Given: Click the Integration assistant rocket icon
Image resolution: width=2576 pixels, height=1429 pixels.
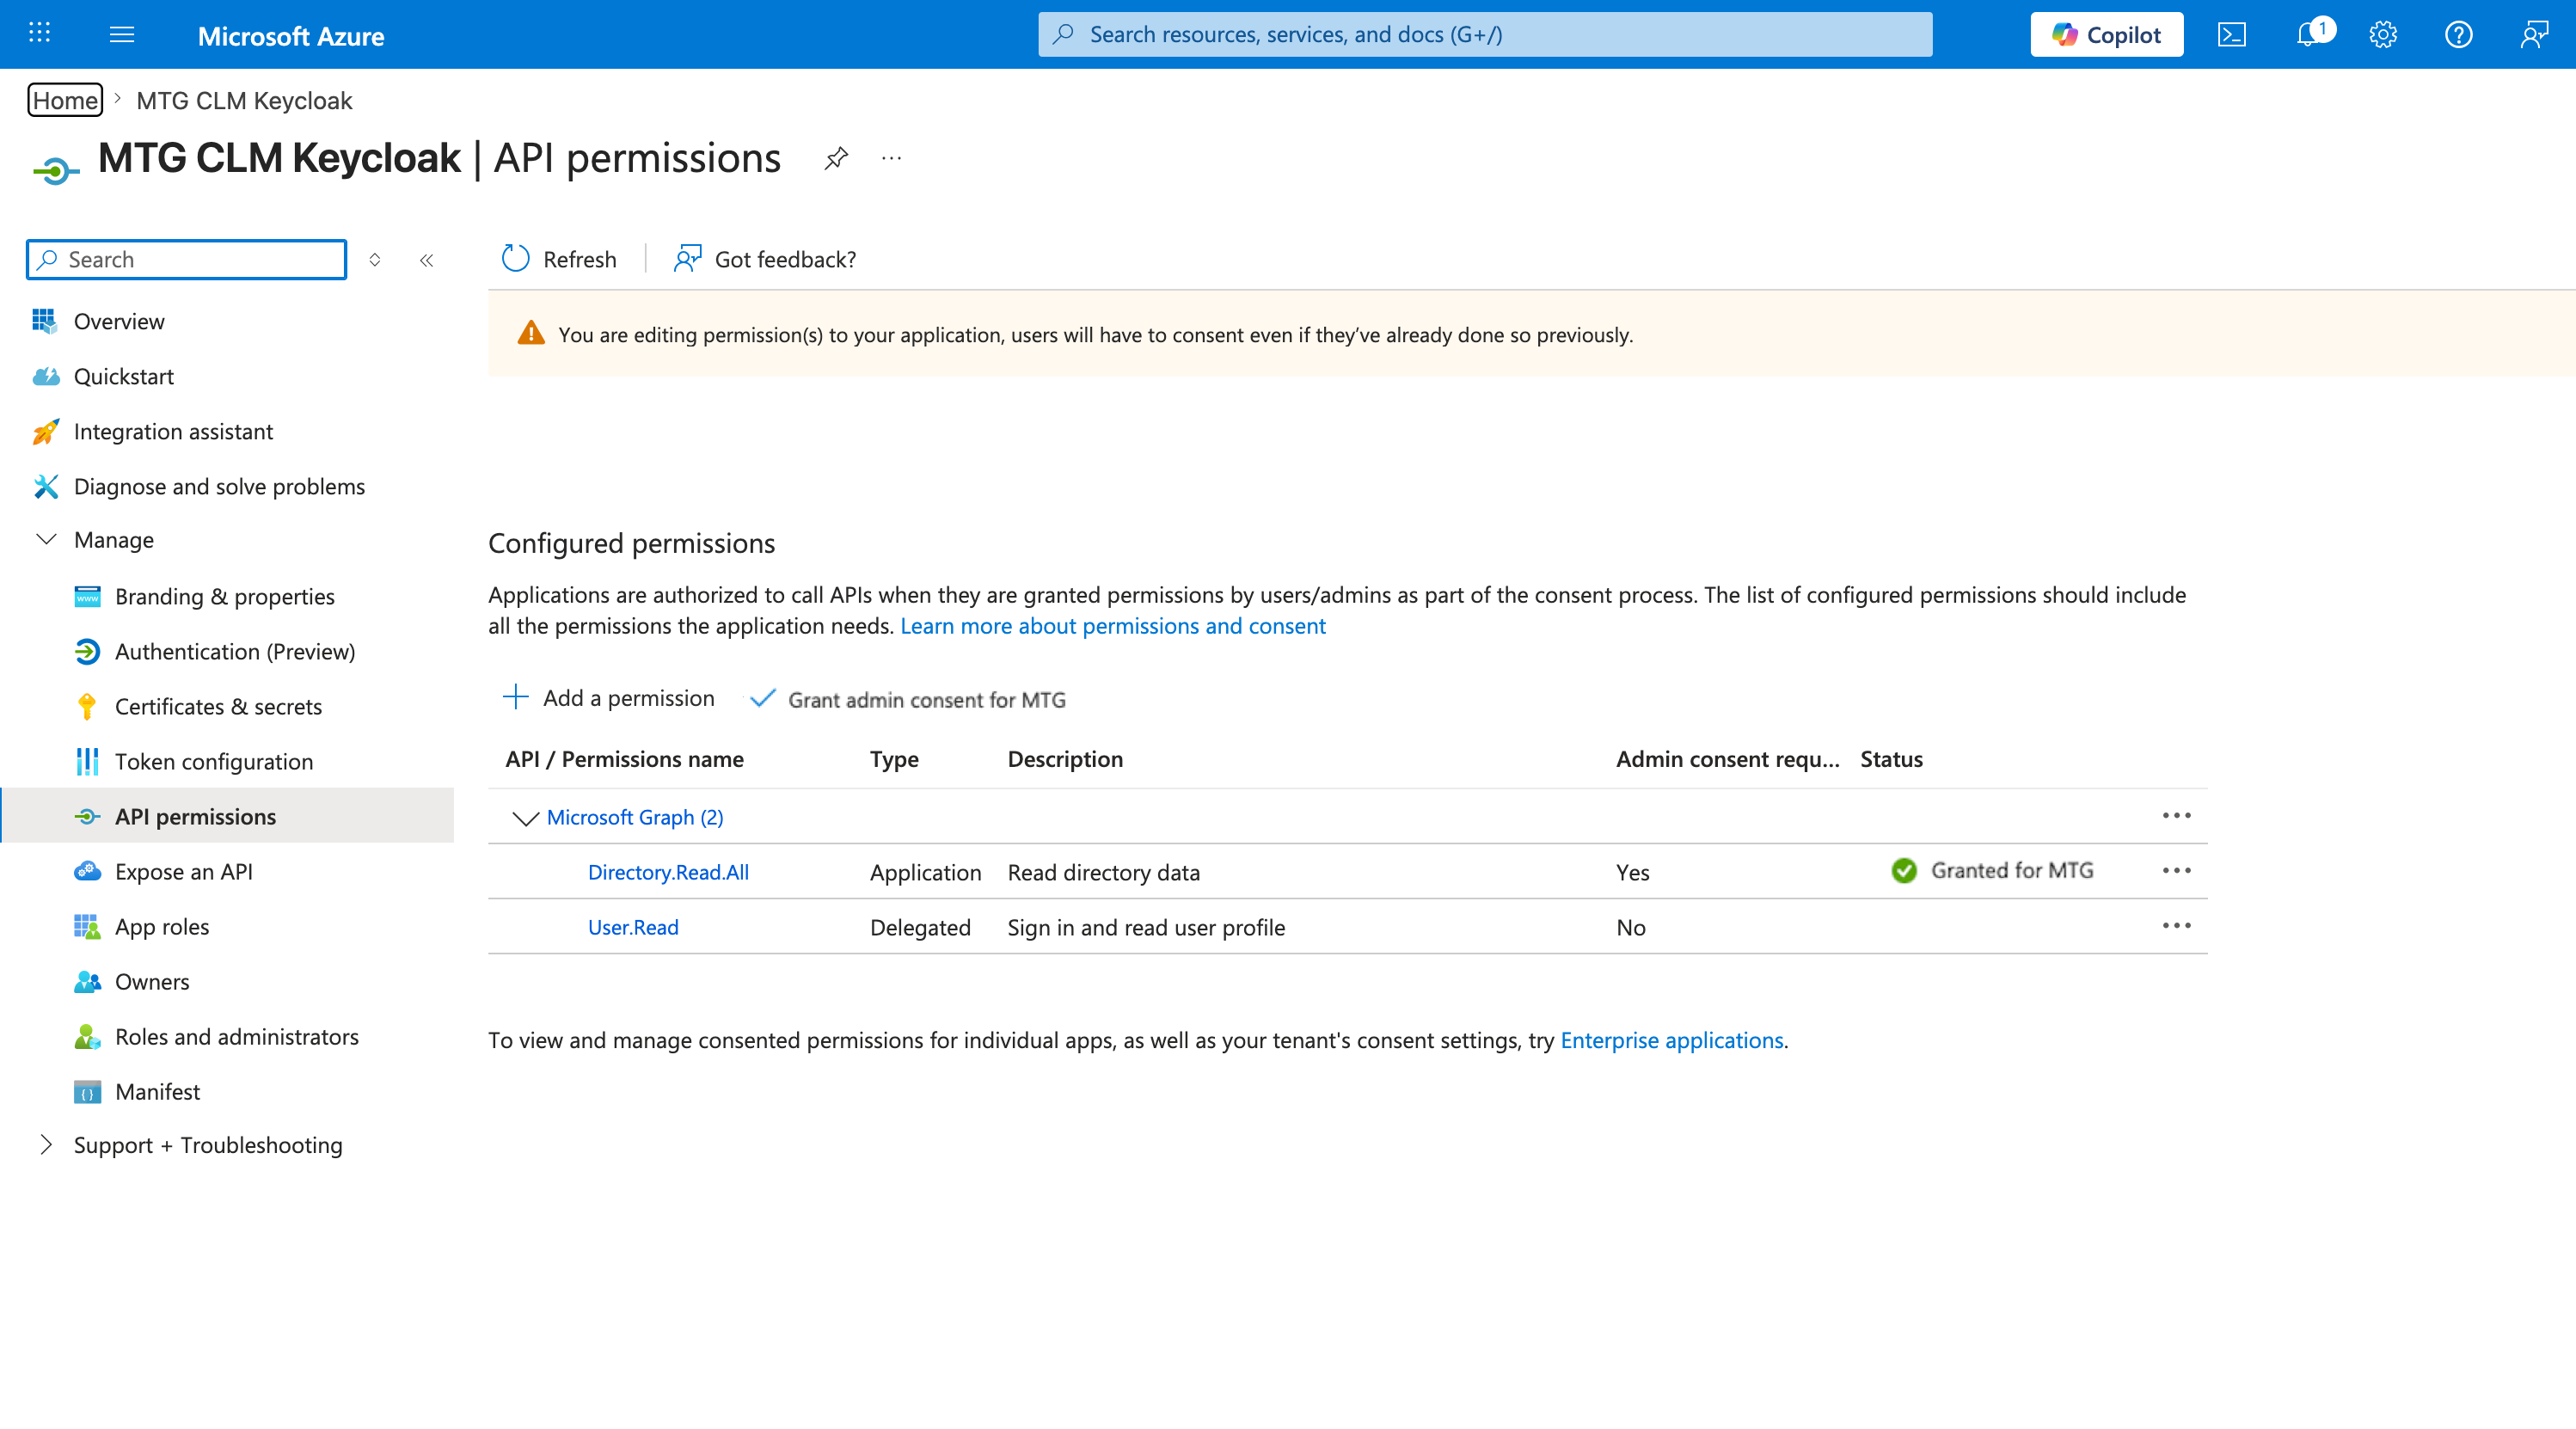Looking at the screenshot, I should [45, 431].
